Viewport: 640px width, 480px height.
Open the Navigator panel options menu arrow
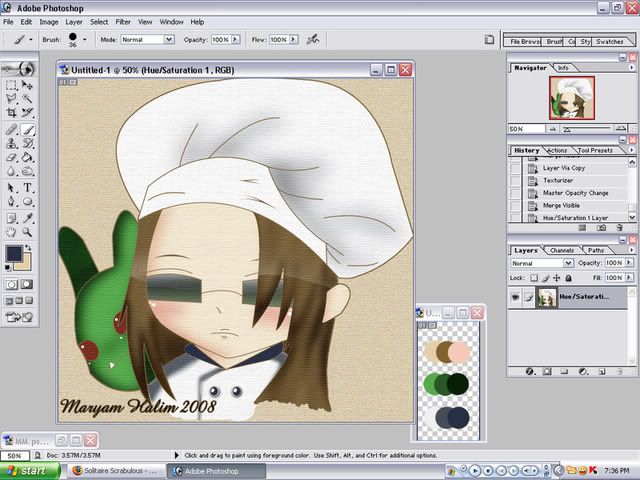pos(631,68)
